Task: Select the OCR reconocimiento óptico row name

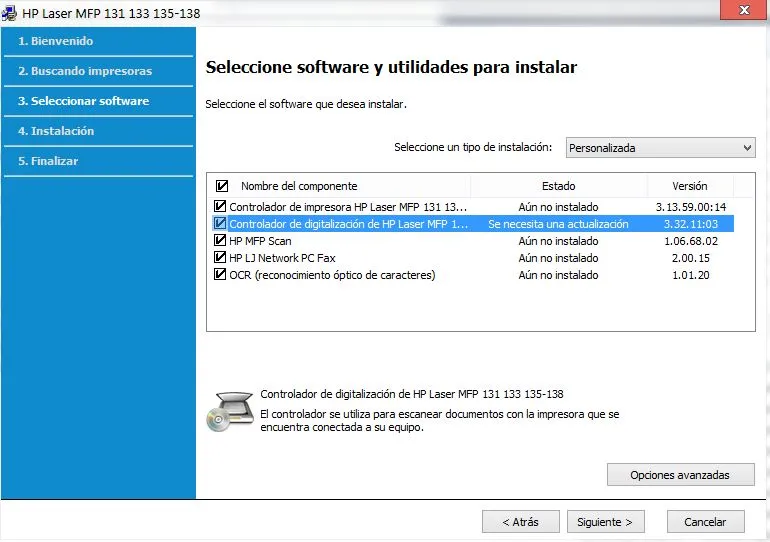Action: tap(332, 275)
